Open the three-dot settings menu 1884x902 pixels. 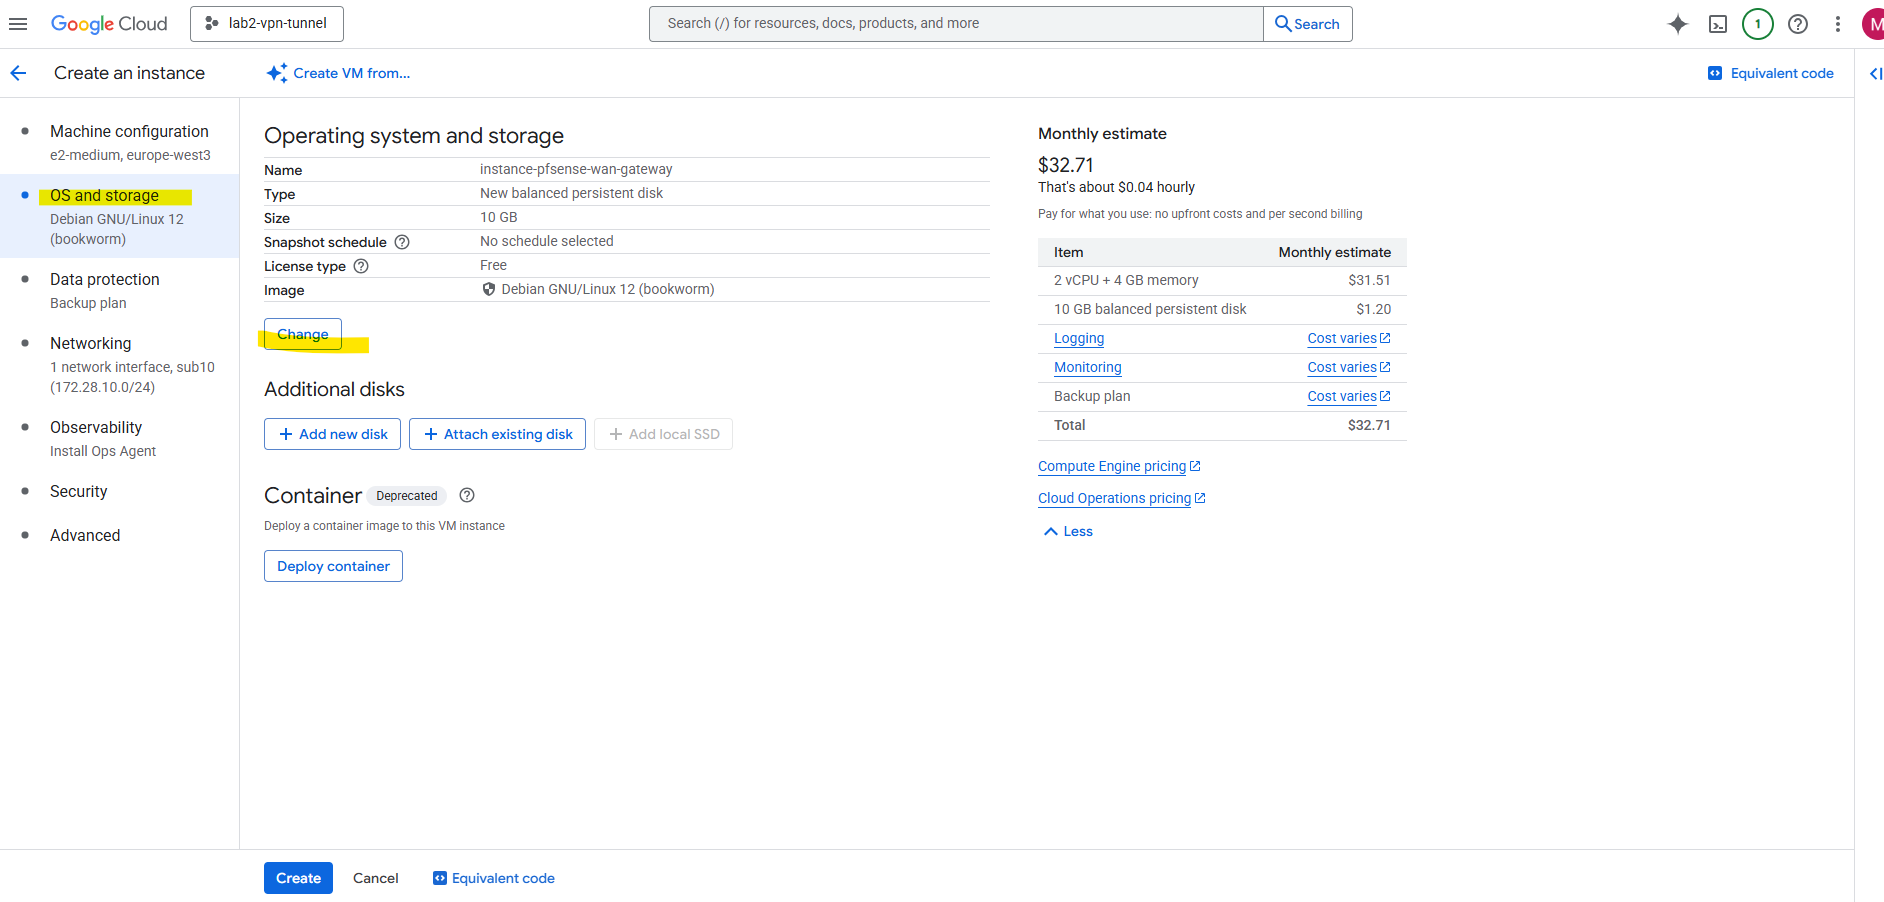click(x=1837, y=24)
